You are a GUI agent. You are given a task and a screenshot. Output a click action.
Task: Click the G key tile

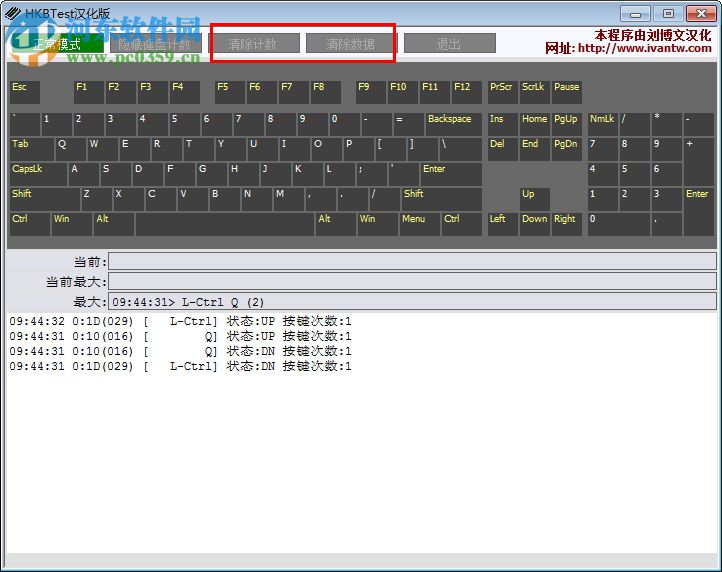(211, 174)
